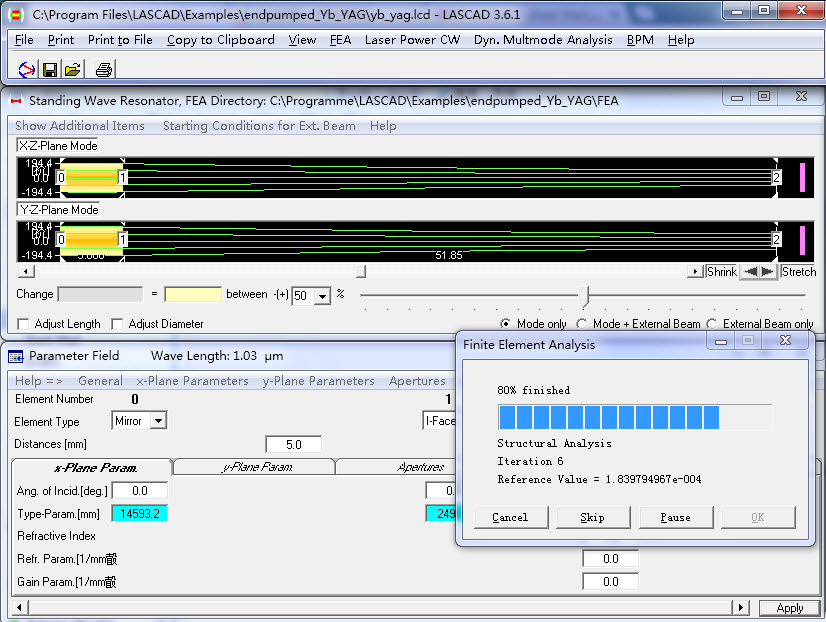The image size is (826, 622).
Task: Switch to y-Plane Param. tab
Action: coord(255,467)
